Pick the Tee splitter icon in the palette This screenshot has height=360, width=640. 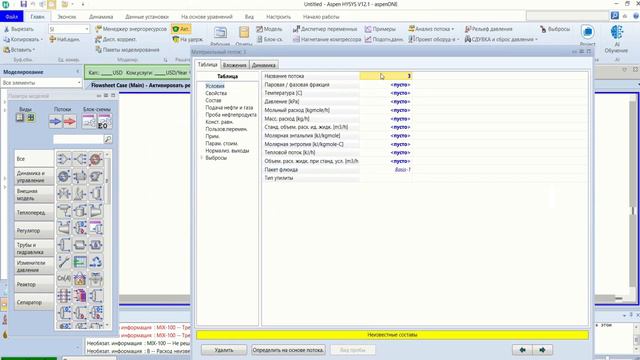click(80, 159)
